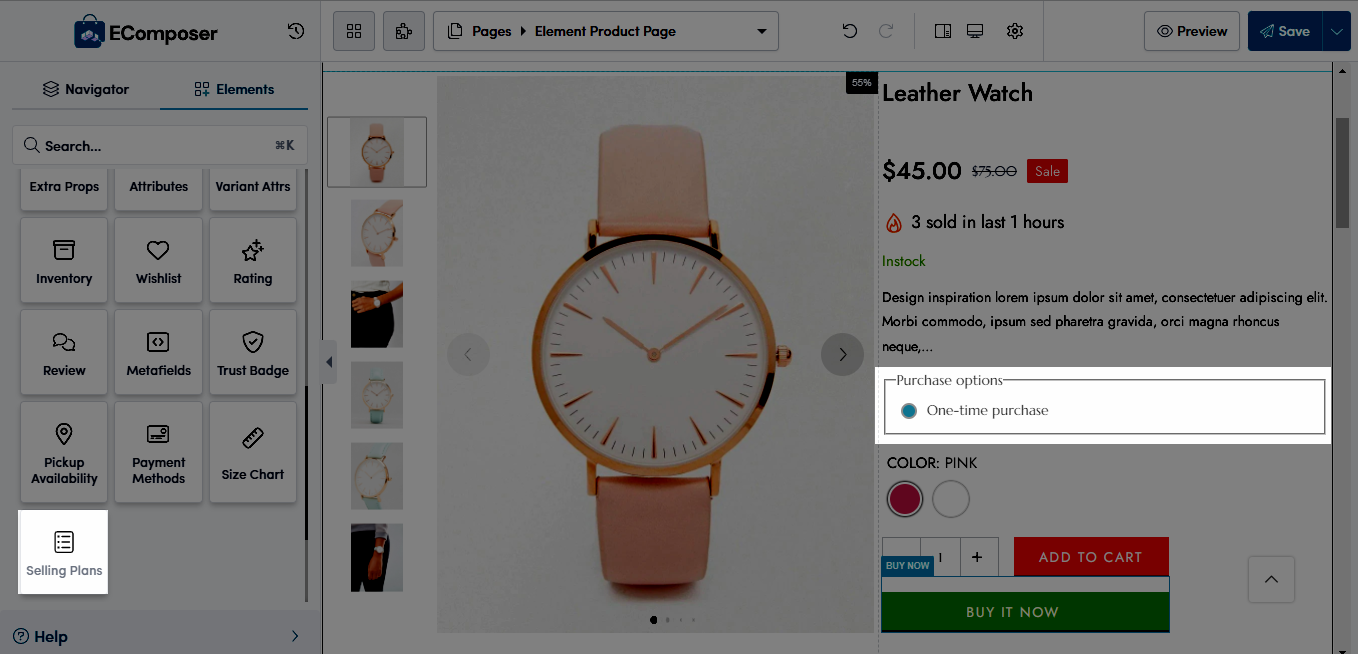The height and width of the screenshot is (654, 1358).
Task: Collapse the left elements panel arrow
Action: (329, 361)
